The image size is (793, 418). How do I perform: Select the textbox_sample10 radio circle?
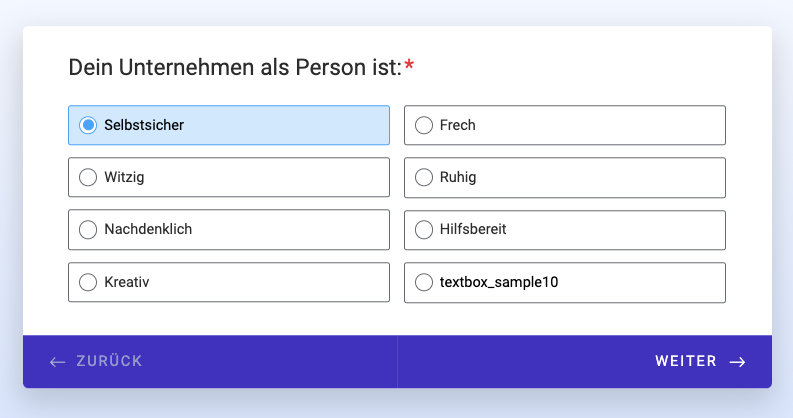pos(424,282)
